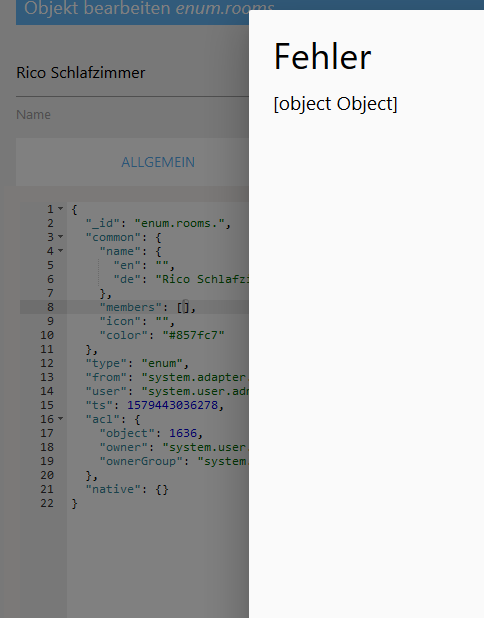
Task: Collapse the root object fold arrow
Action: (x=61, y=208)
